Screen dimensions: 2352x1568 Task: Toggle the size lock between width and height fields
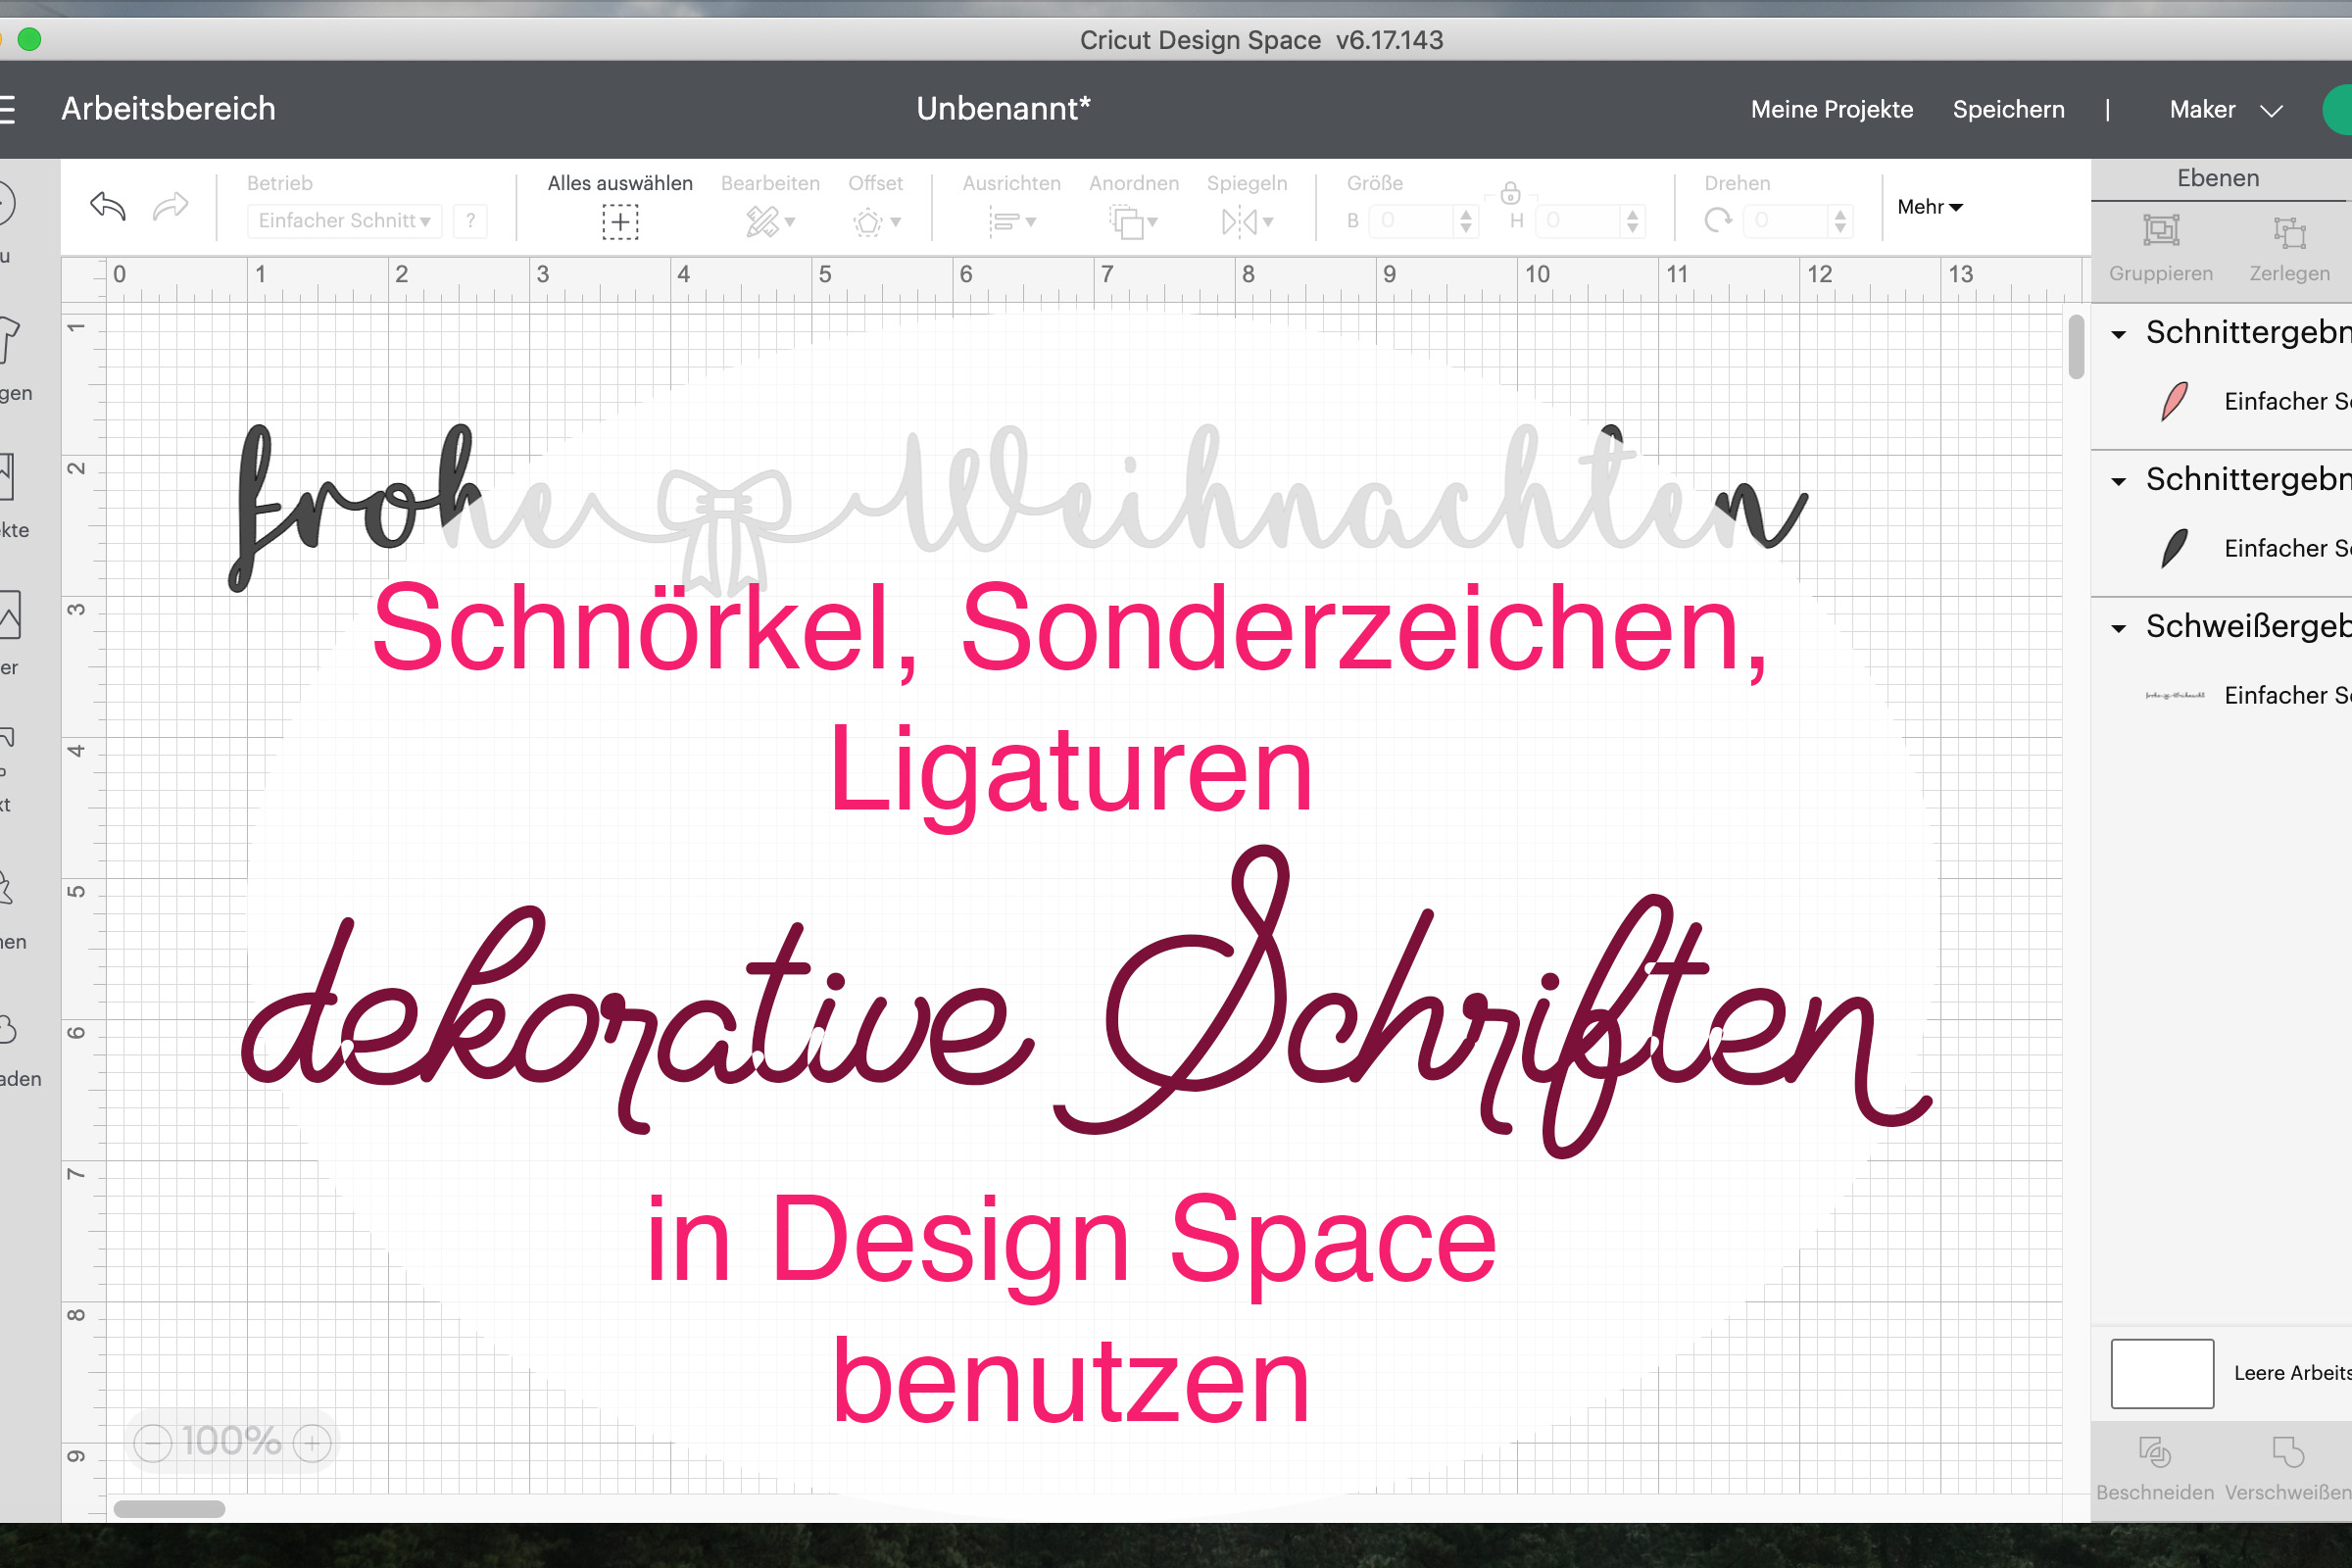1510,192
